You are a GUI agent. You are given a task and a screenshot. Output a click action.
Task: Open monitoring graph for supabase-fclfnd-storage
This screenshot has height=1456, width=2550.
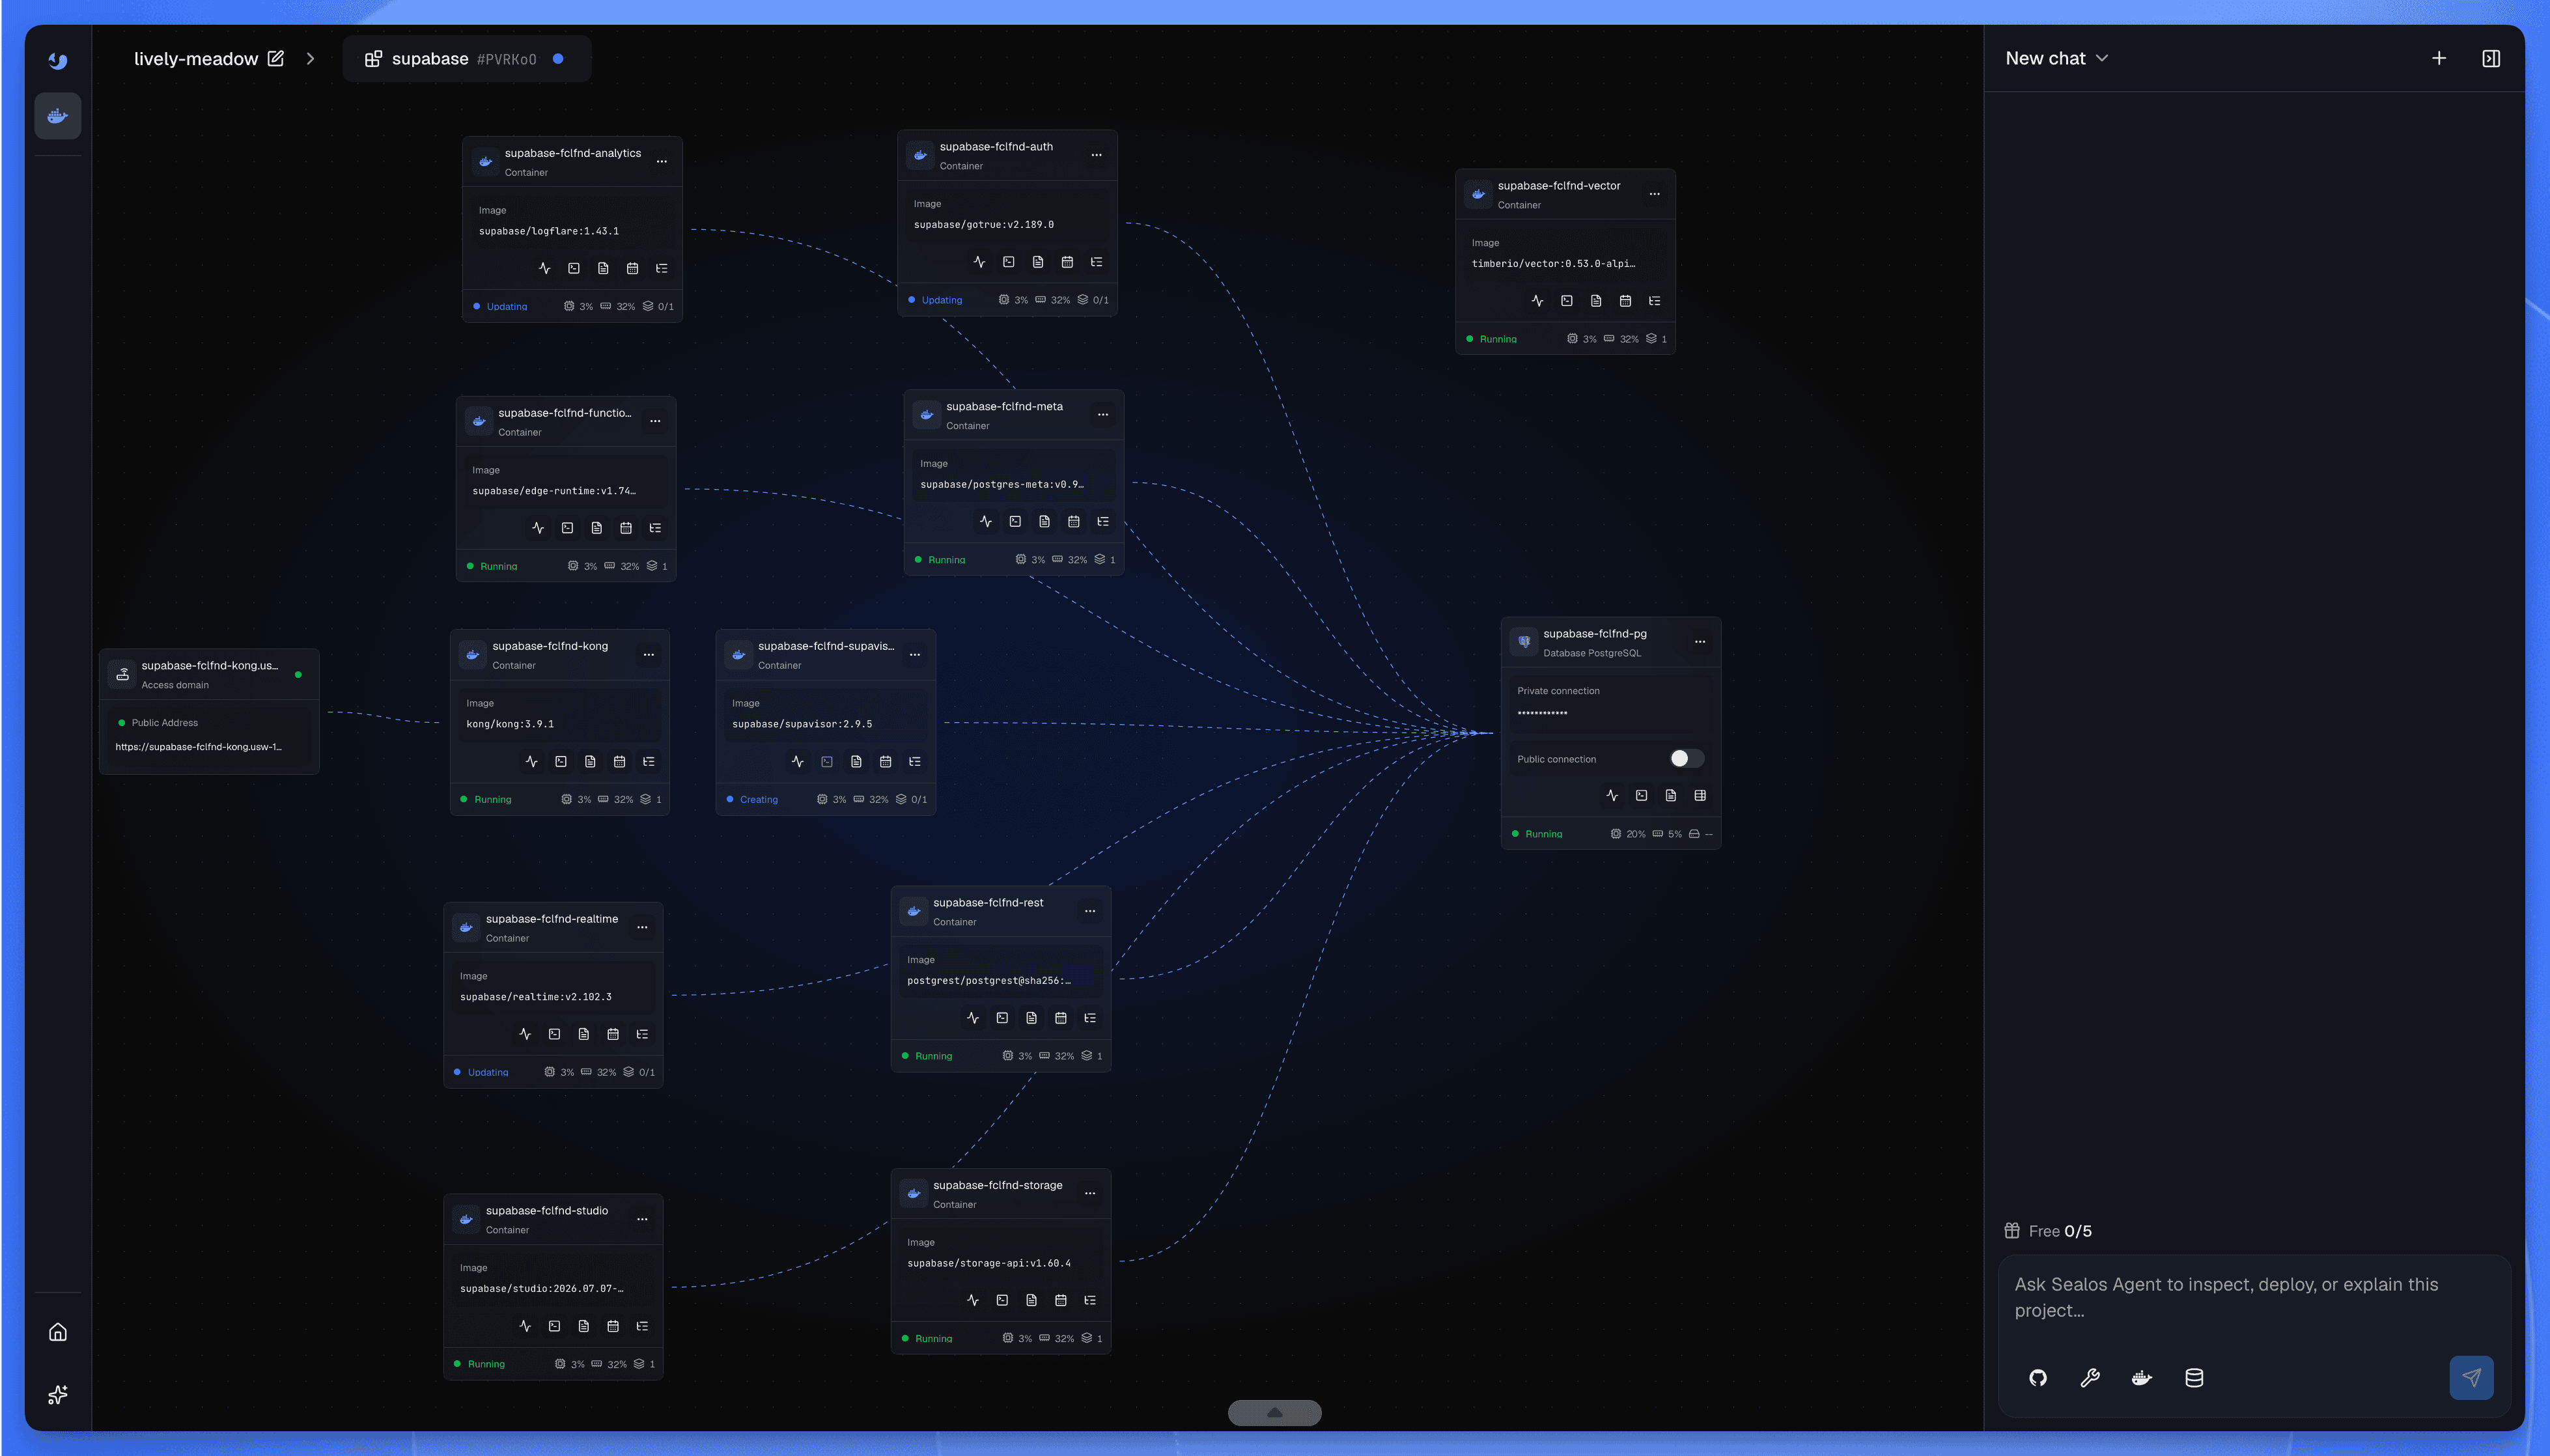click(x=973, y=1300)
